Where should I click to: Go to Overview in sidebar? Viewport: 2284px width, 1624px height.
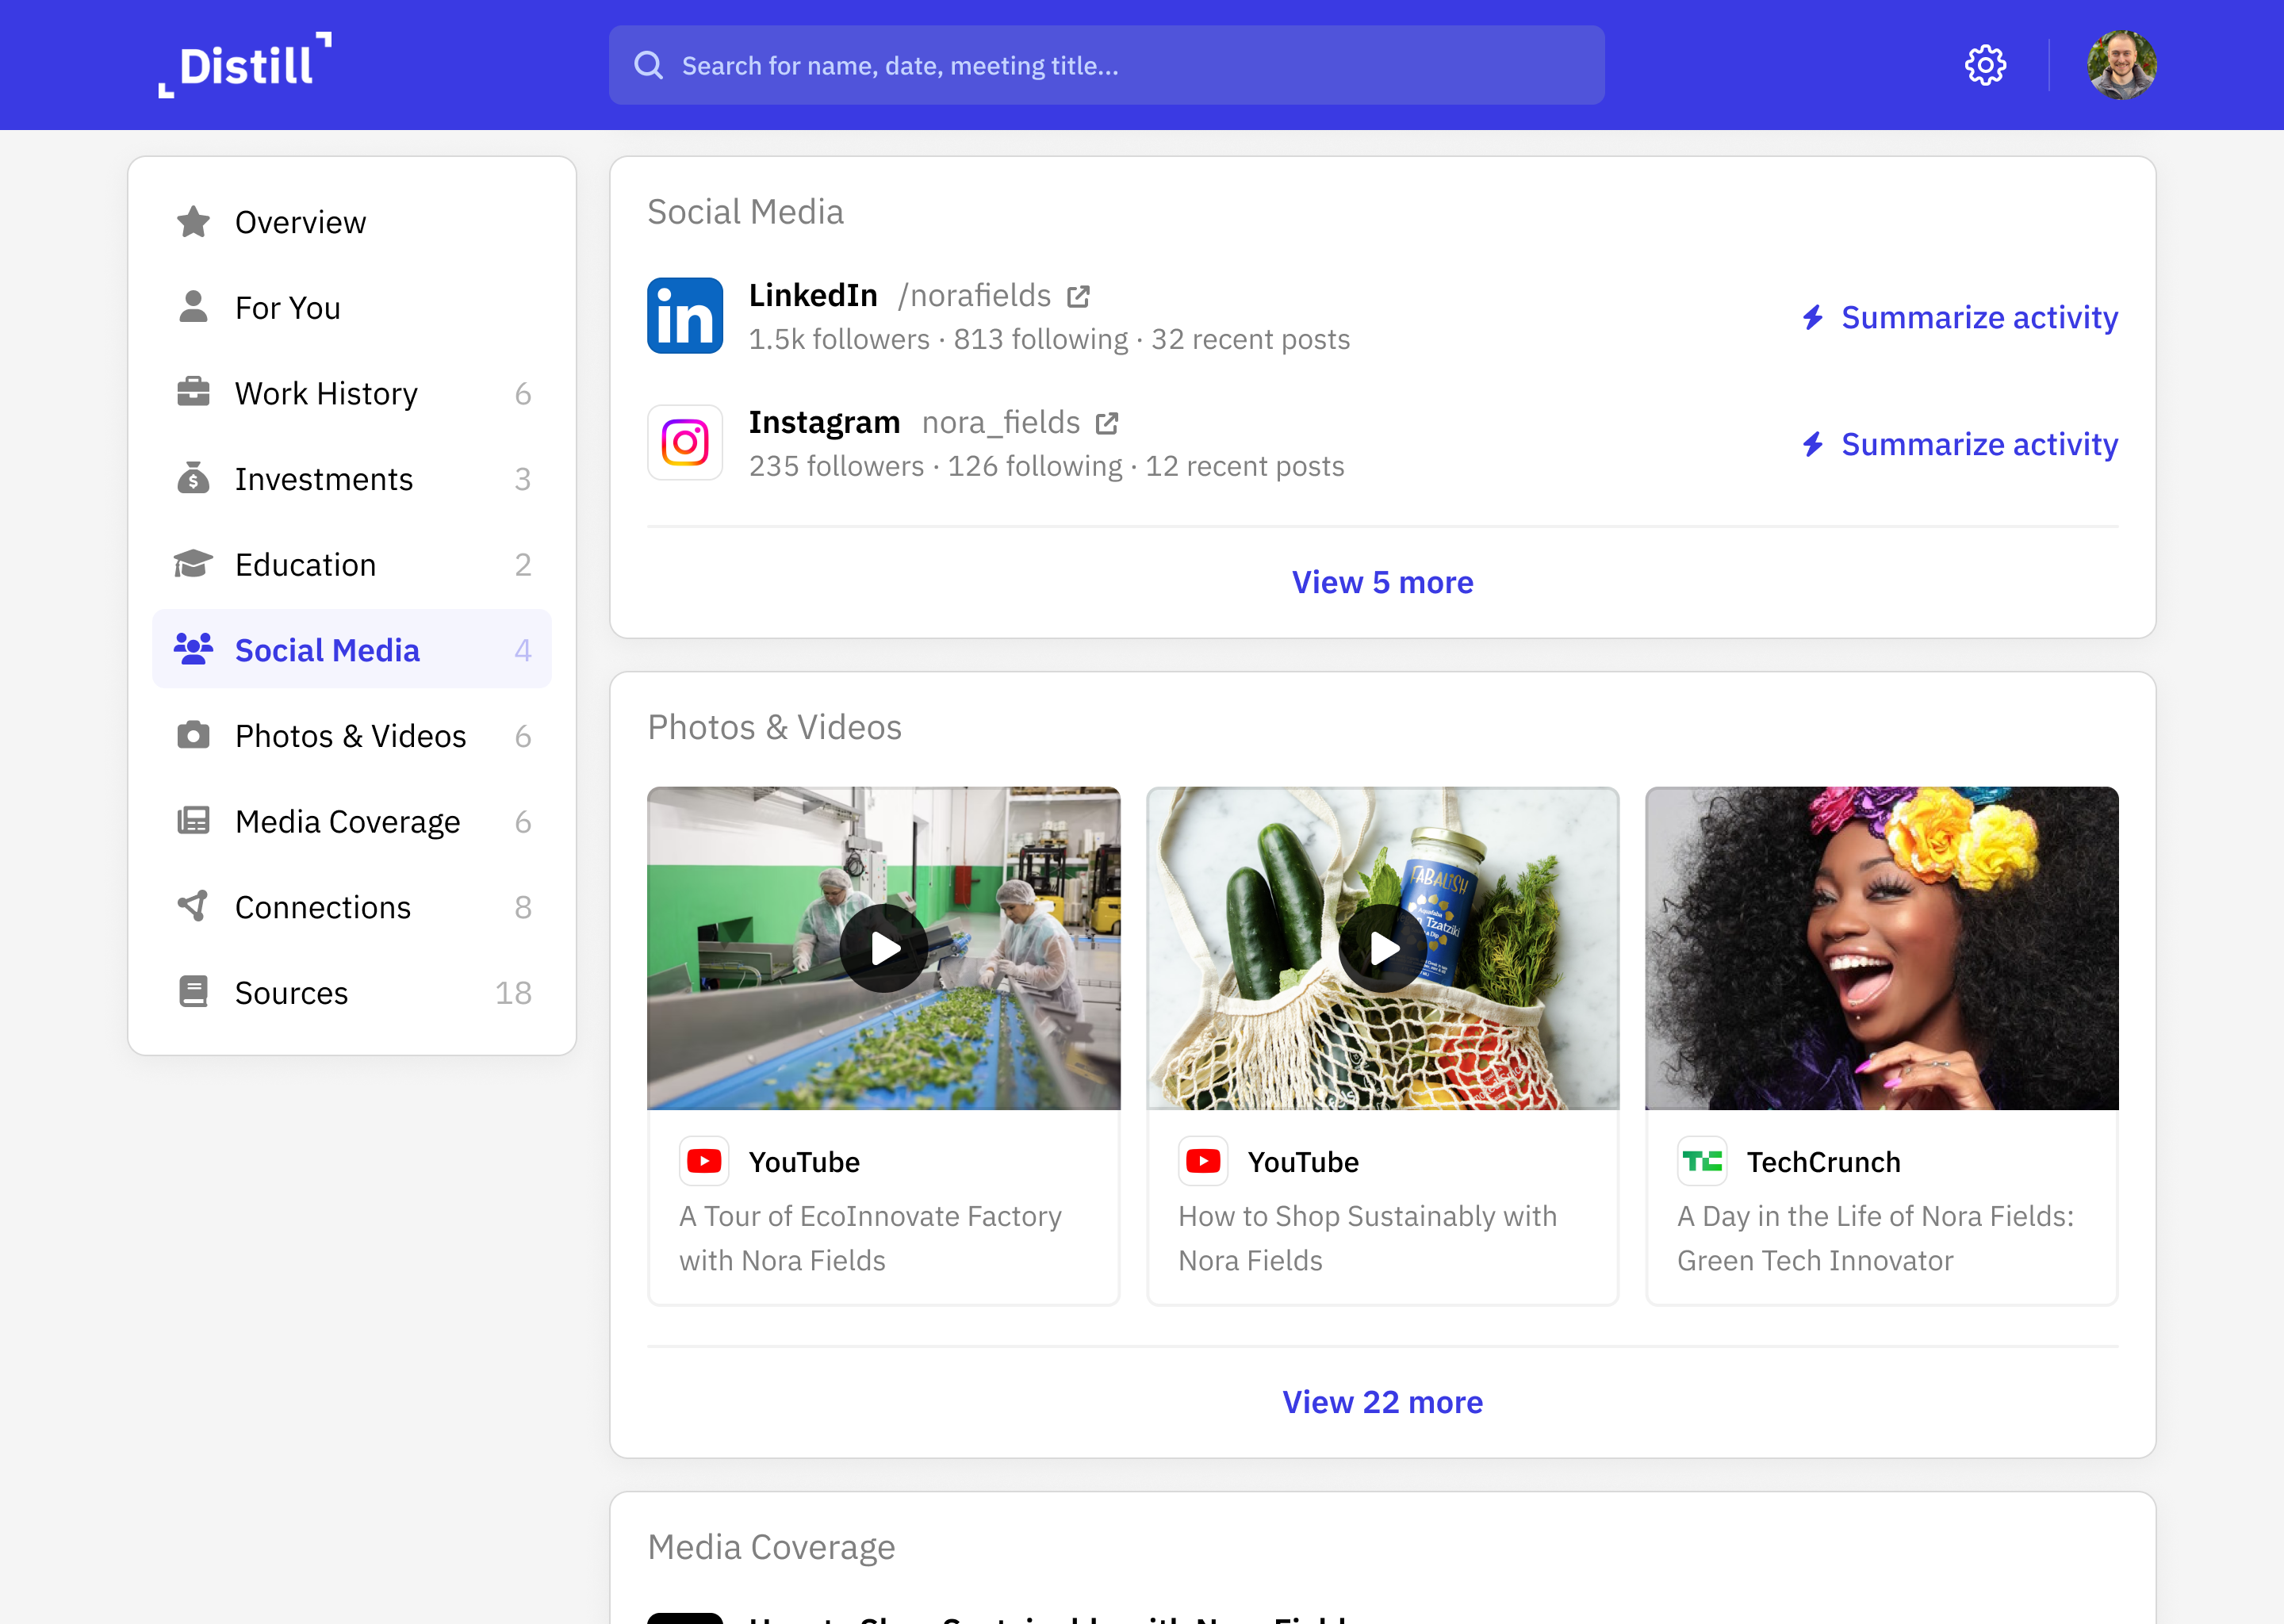(300, 222)
